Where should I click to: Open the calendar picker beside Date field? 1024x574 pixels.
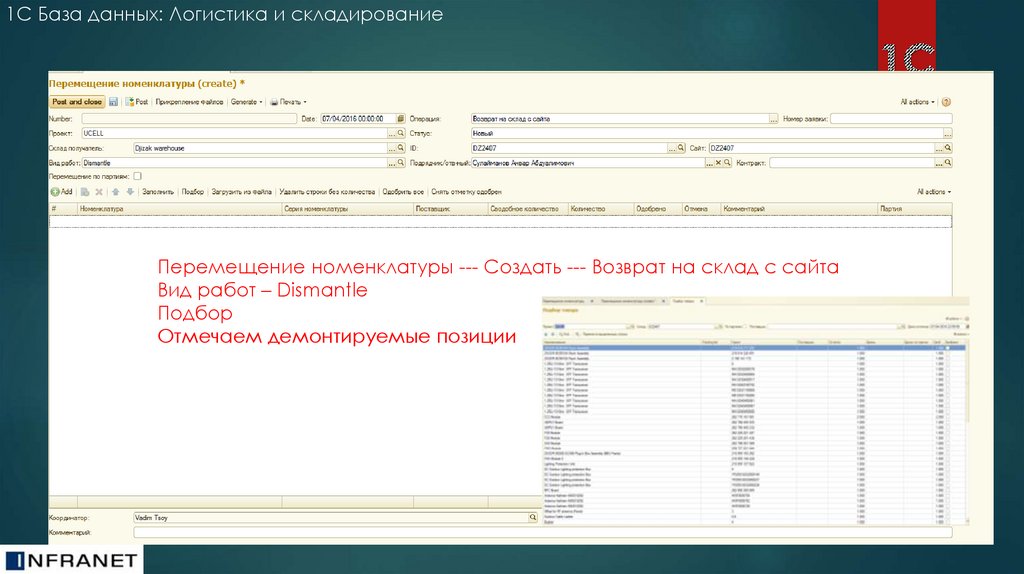click(401, 119)
